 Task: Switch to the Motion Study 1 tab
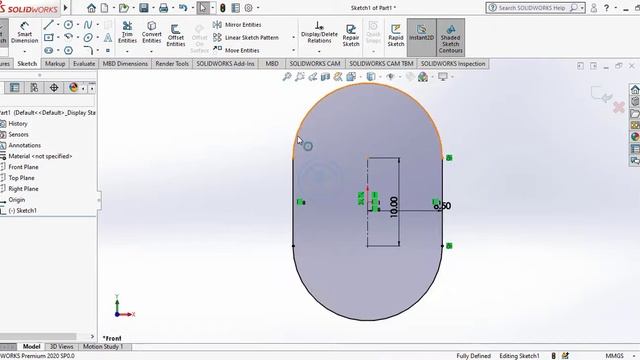point(103,347)
